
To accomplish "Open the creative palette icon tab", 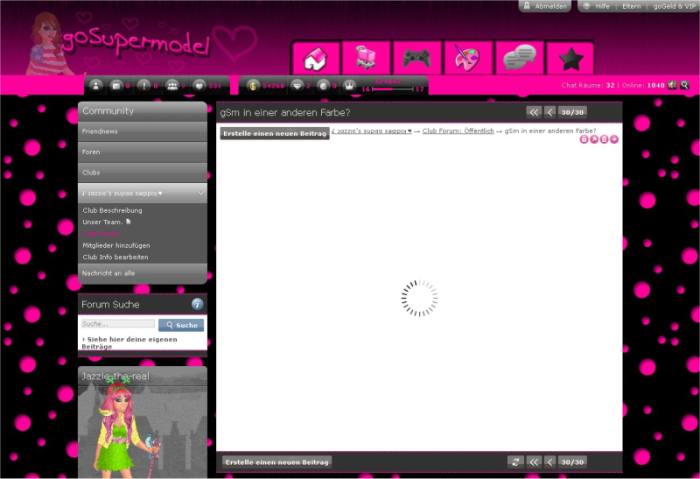I will [468, 58].
